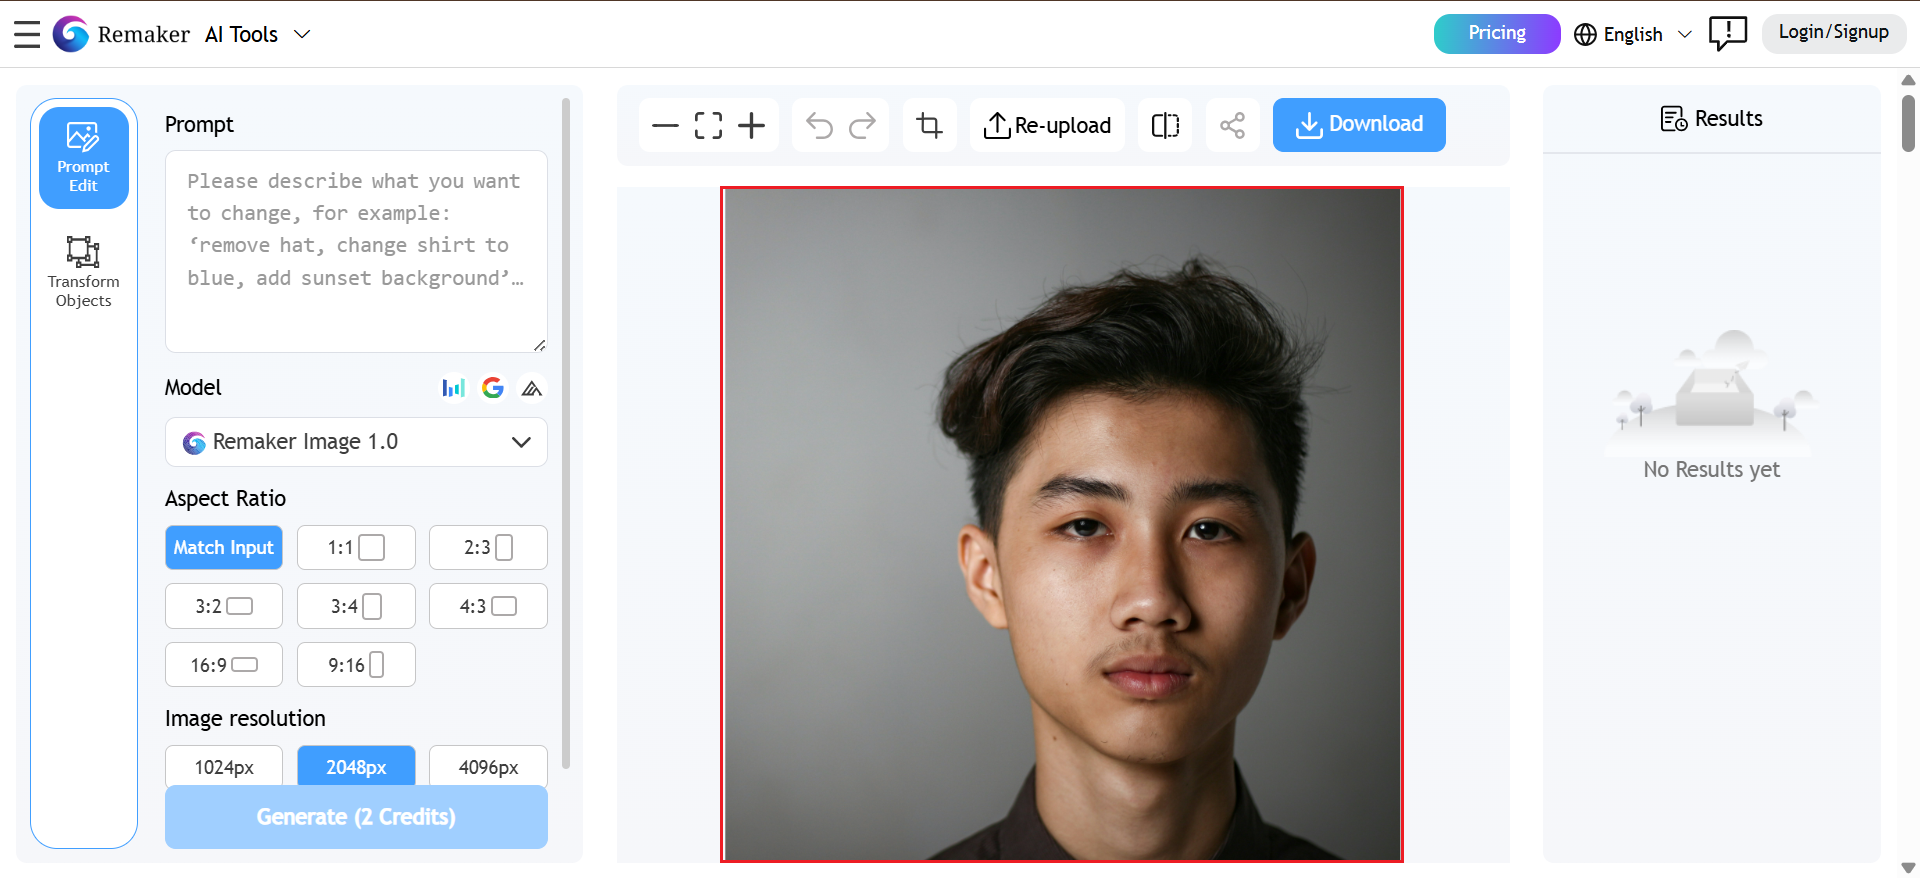Download the edited image

(1359, 125)
